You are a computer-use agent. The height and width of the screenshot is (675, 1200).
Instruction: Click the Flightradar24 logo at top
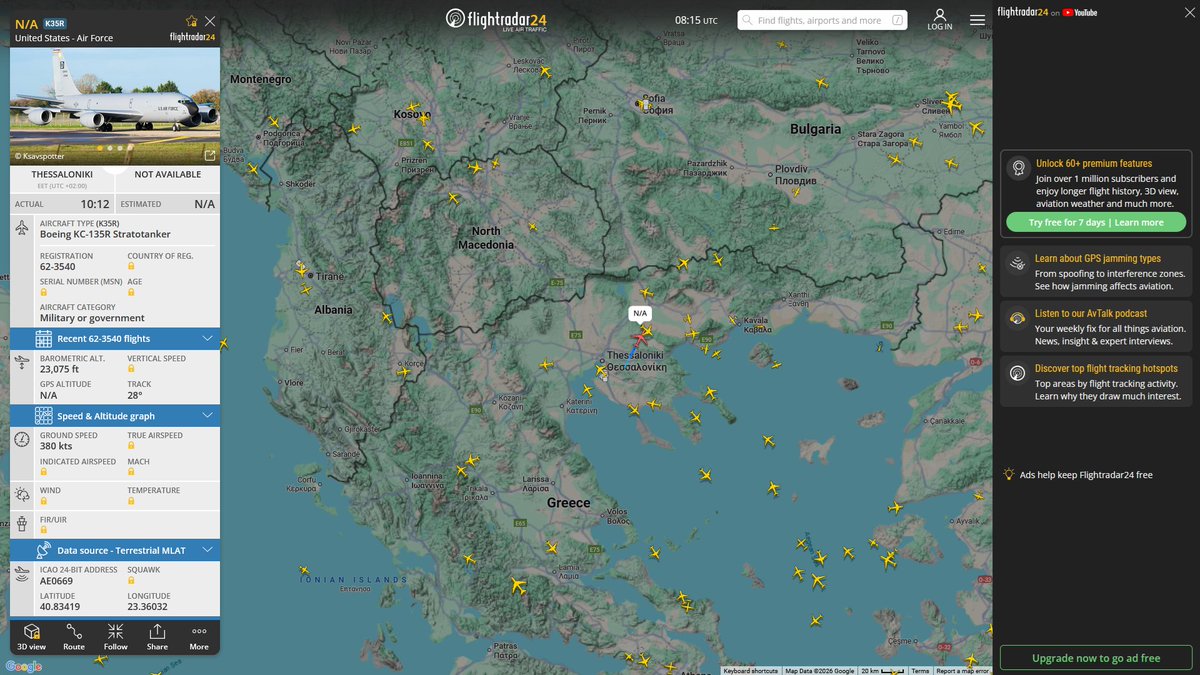[x=497, y=19]
